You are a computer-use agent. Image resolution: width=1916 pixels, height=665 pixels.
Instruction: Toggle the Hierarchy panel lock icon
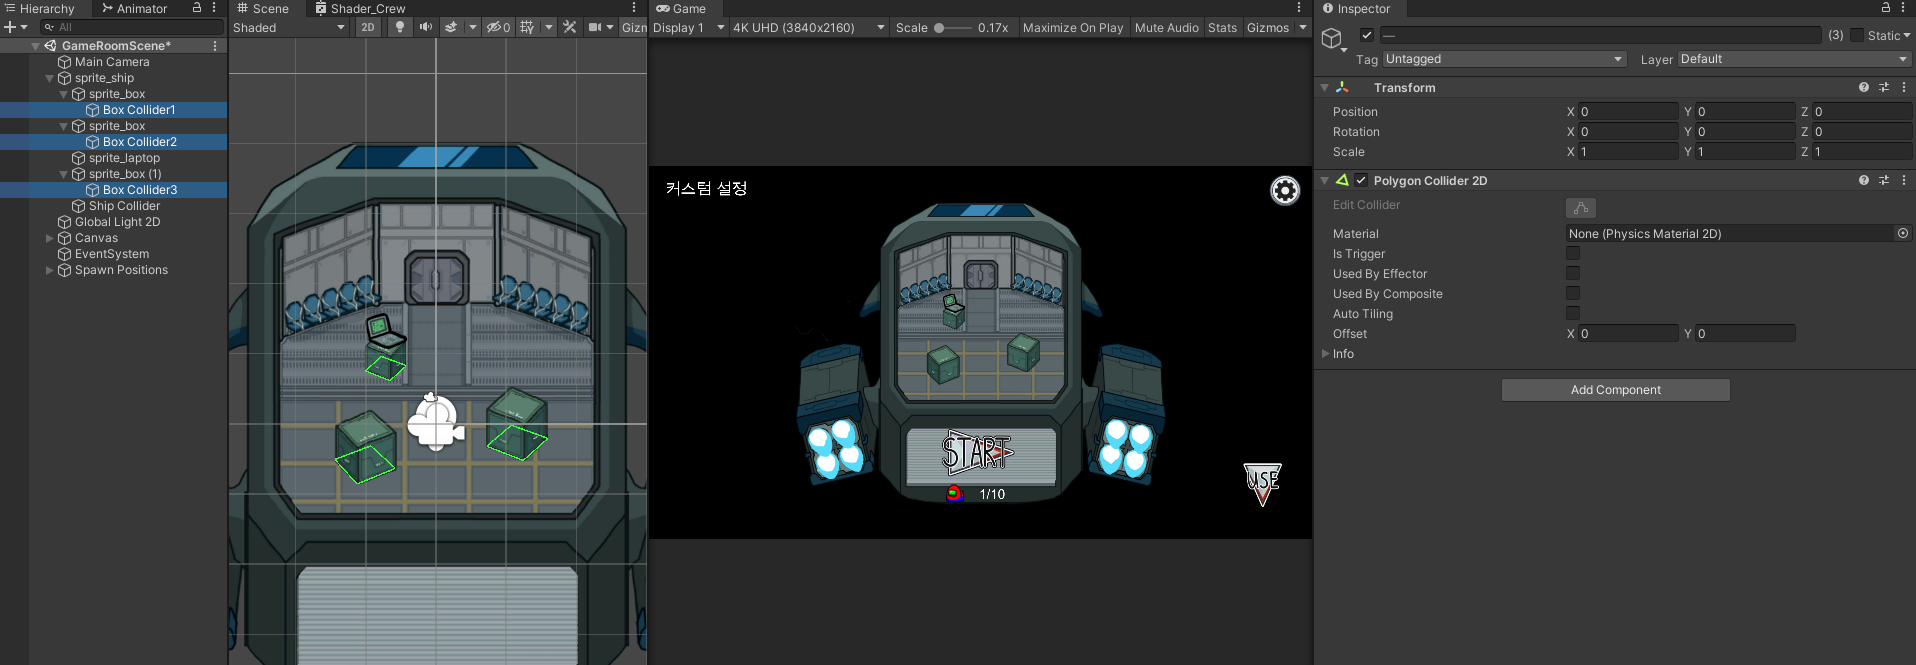pyautogui.click(x=197, y=8)
